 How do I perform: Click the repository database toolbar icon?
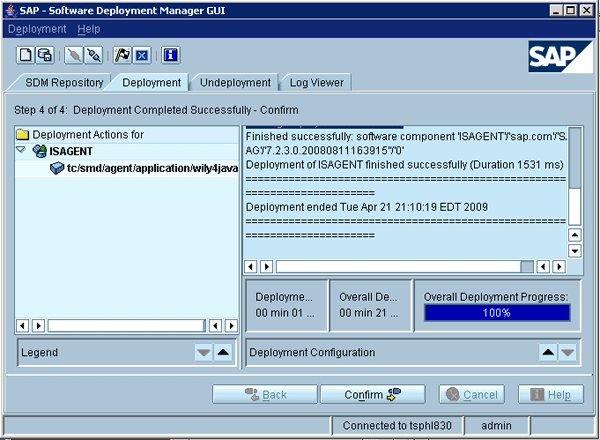[x=45, y=55]
